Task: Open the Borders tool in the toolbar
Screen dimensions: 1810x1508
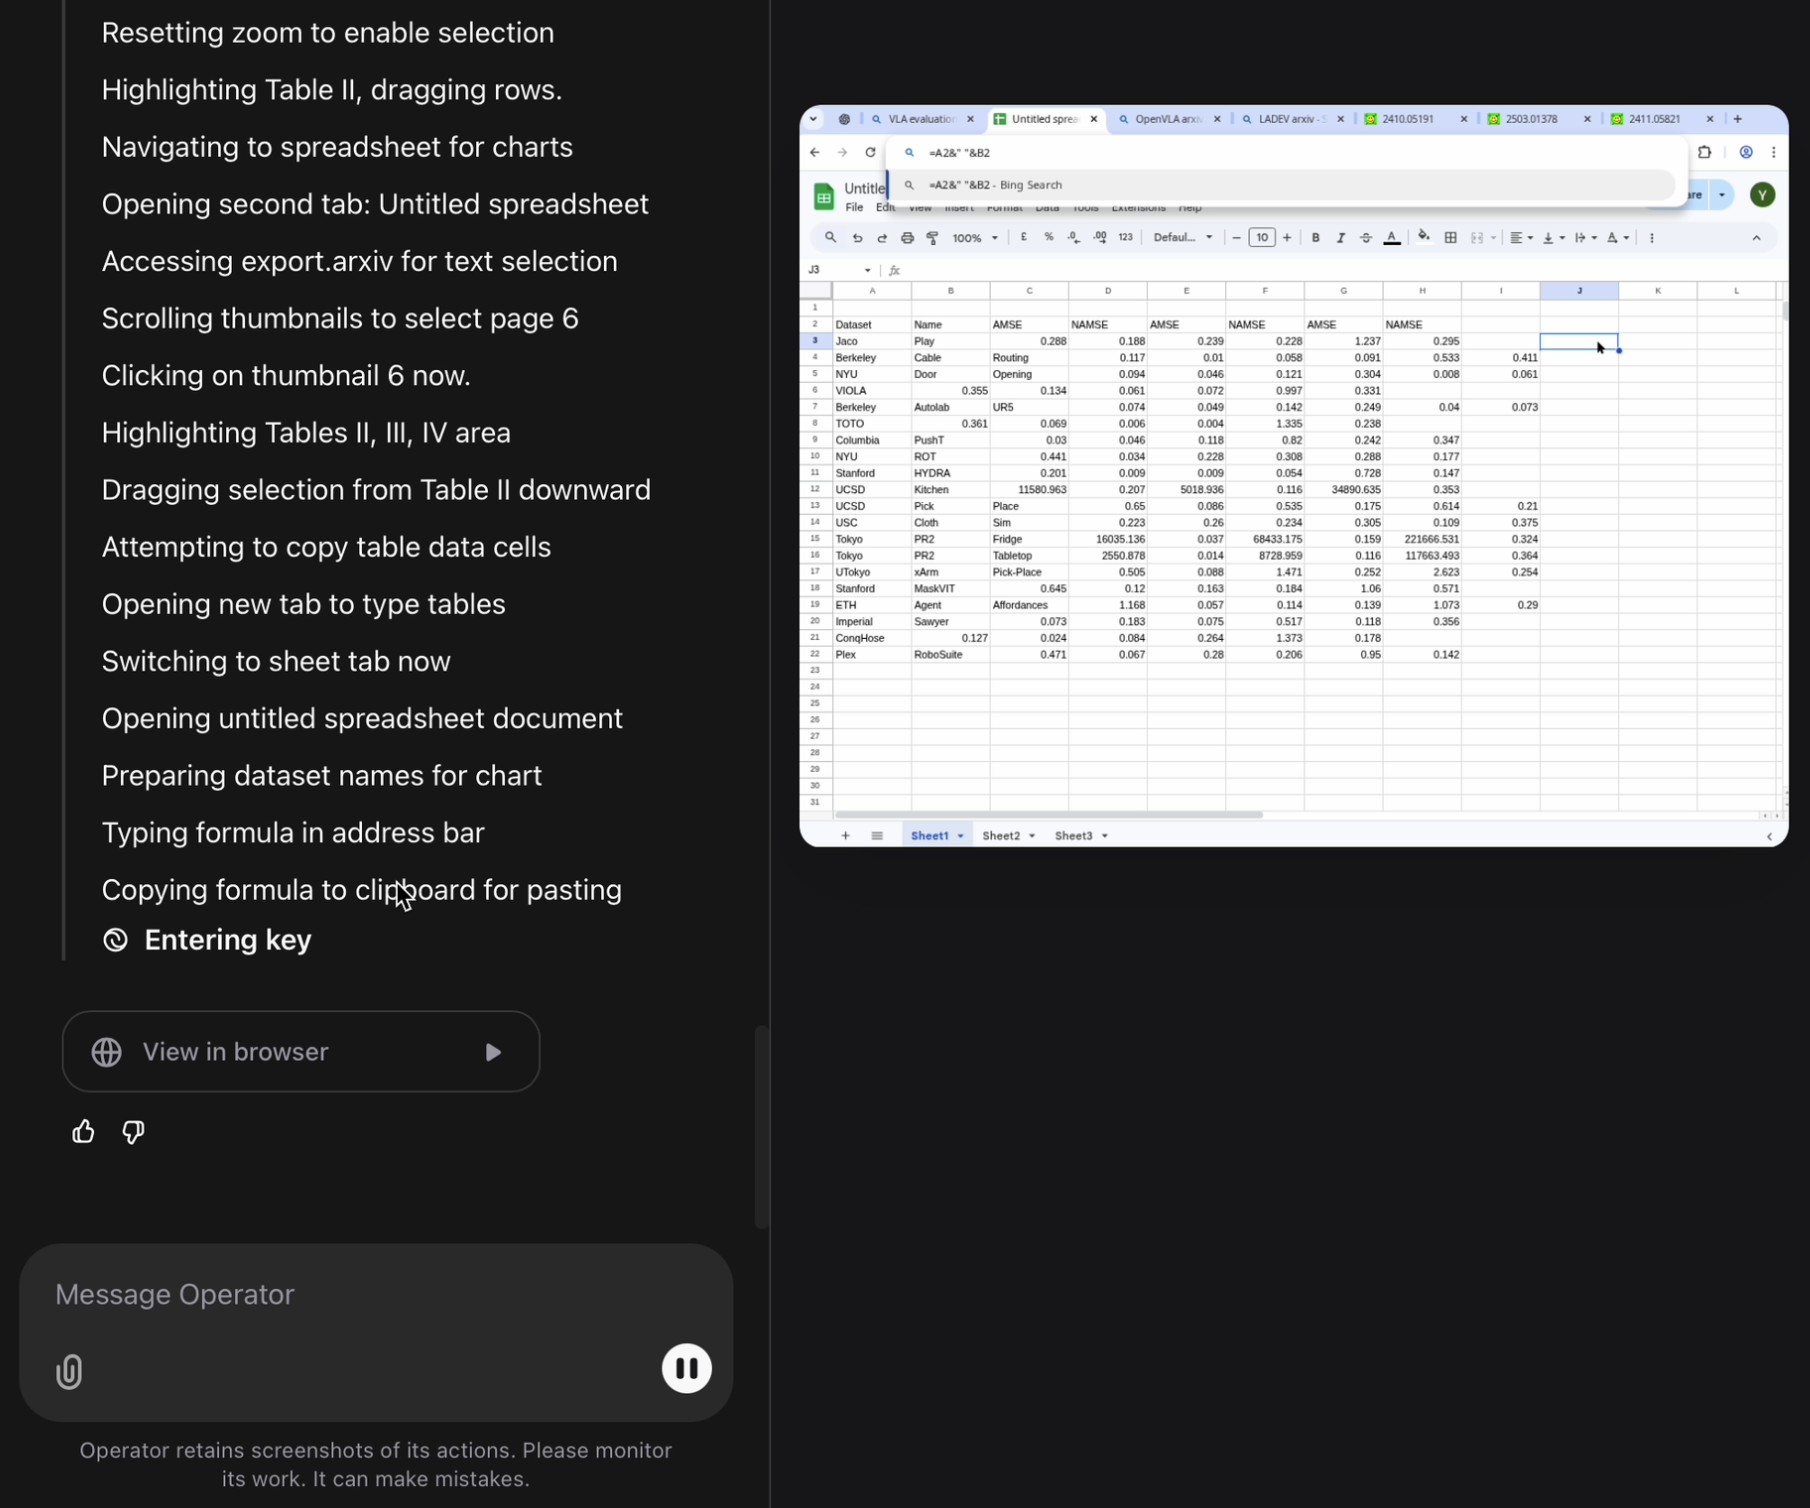Action: coord(1451,238)
